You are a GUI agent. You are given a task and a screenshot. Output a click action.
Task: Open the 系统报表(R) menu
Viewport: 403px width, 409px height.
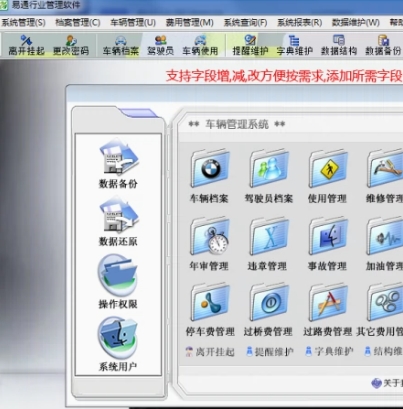(x=299, y=23)
